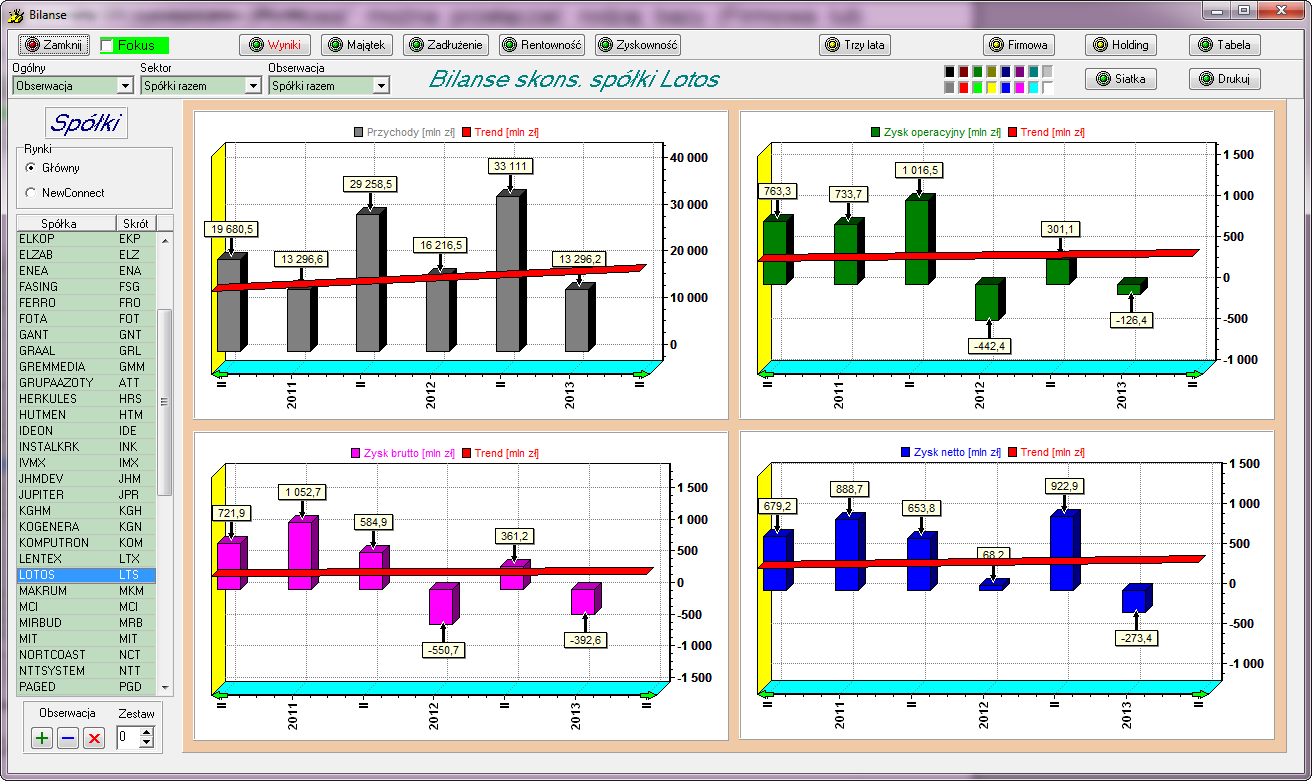
Task: Open the Ogólny dropdown
Action: coord(124,86)
